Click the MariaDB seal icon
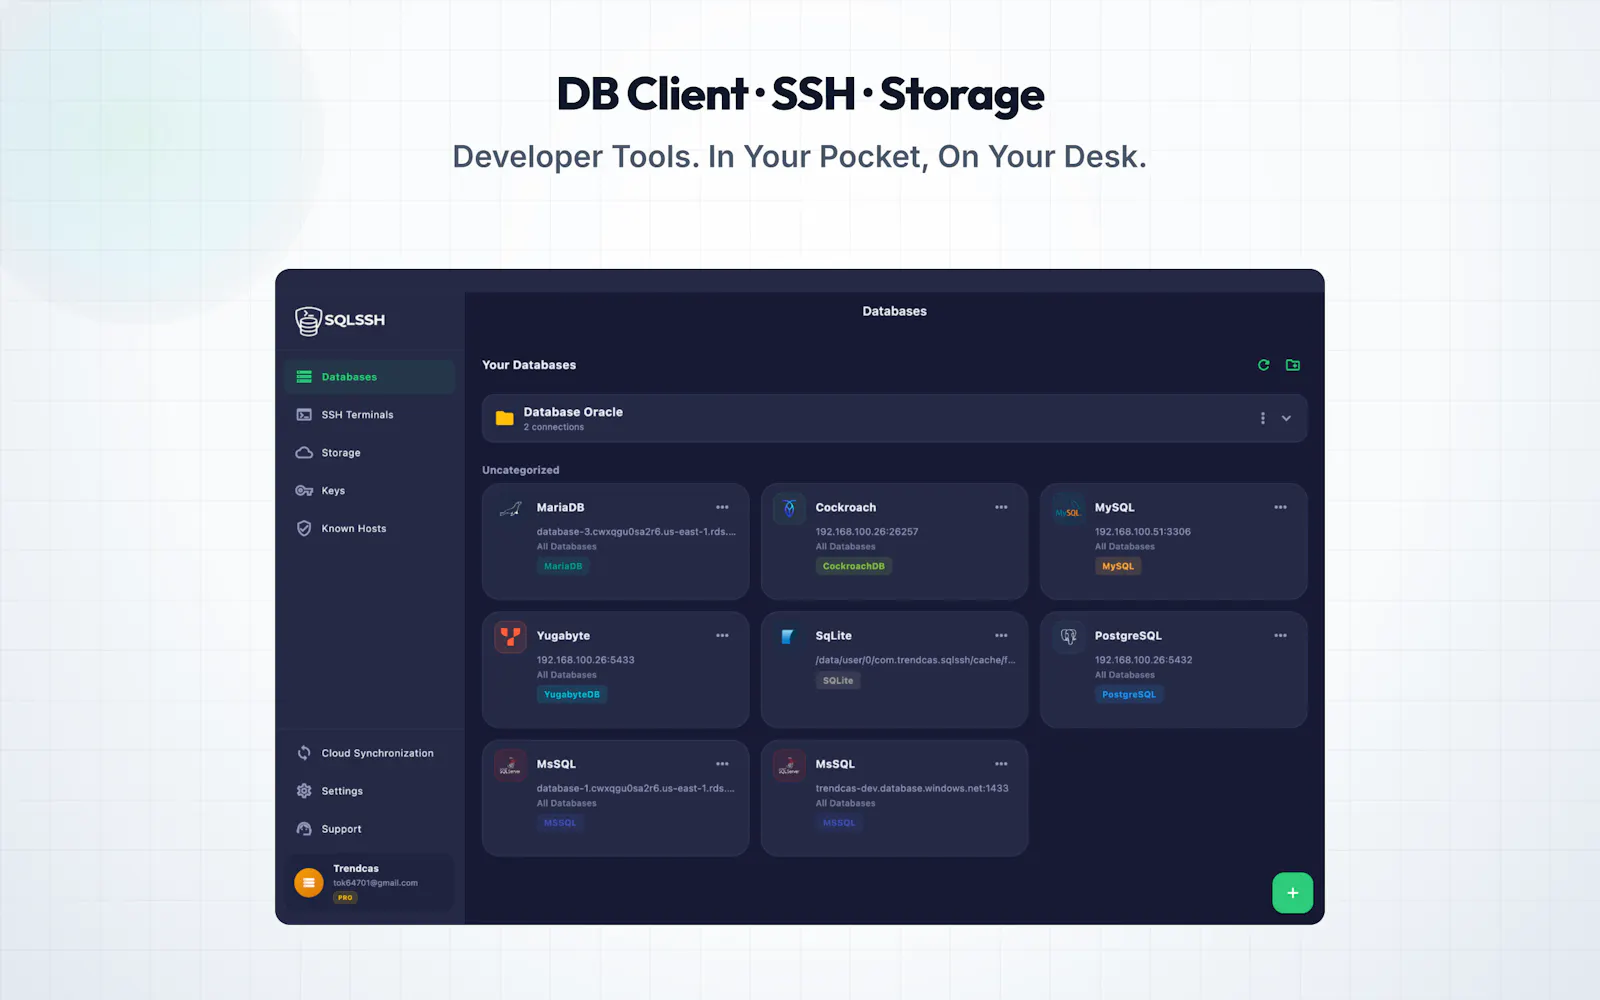Image resolution: width=1600 pixels, height=1000 pixels. [x=510, y=509]
